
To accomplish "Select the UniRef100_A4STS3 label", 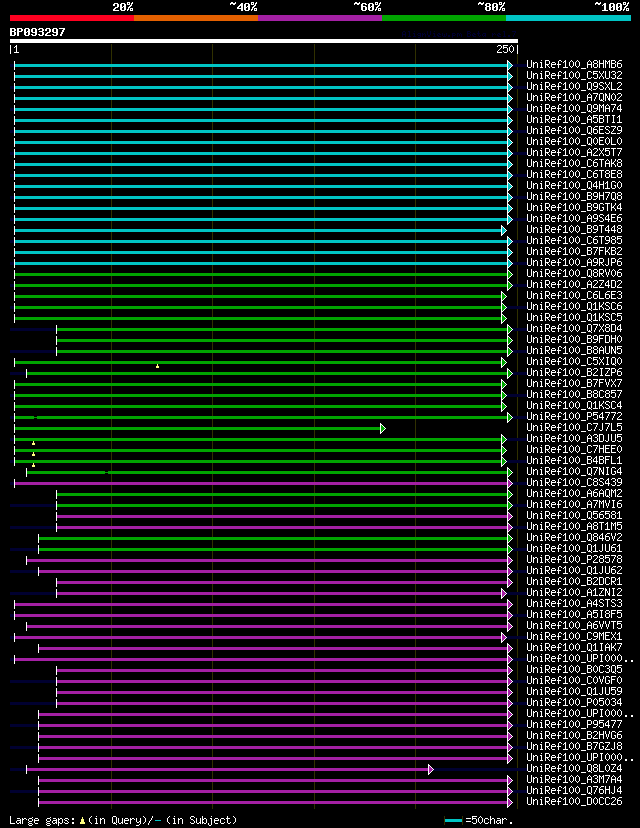I will tap(574, 604).
